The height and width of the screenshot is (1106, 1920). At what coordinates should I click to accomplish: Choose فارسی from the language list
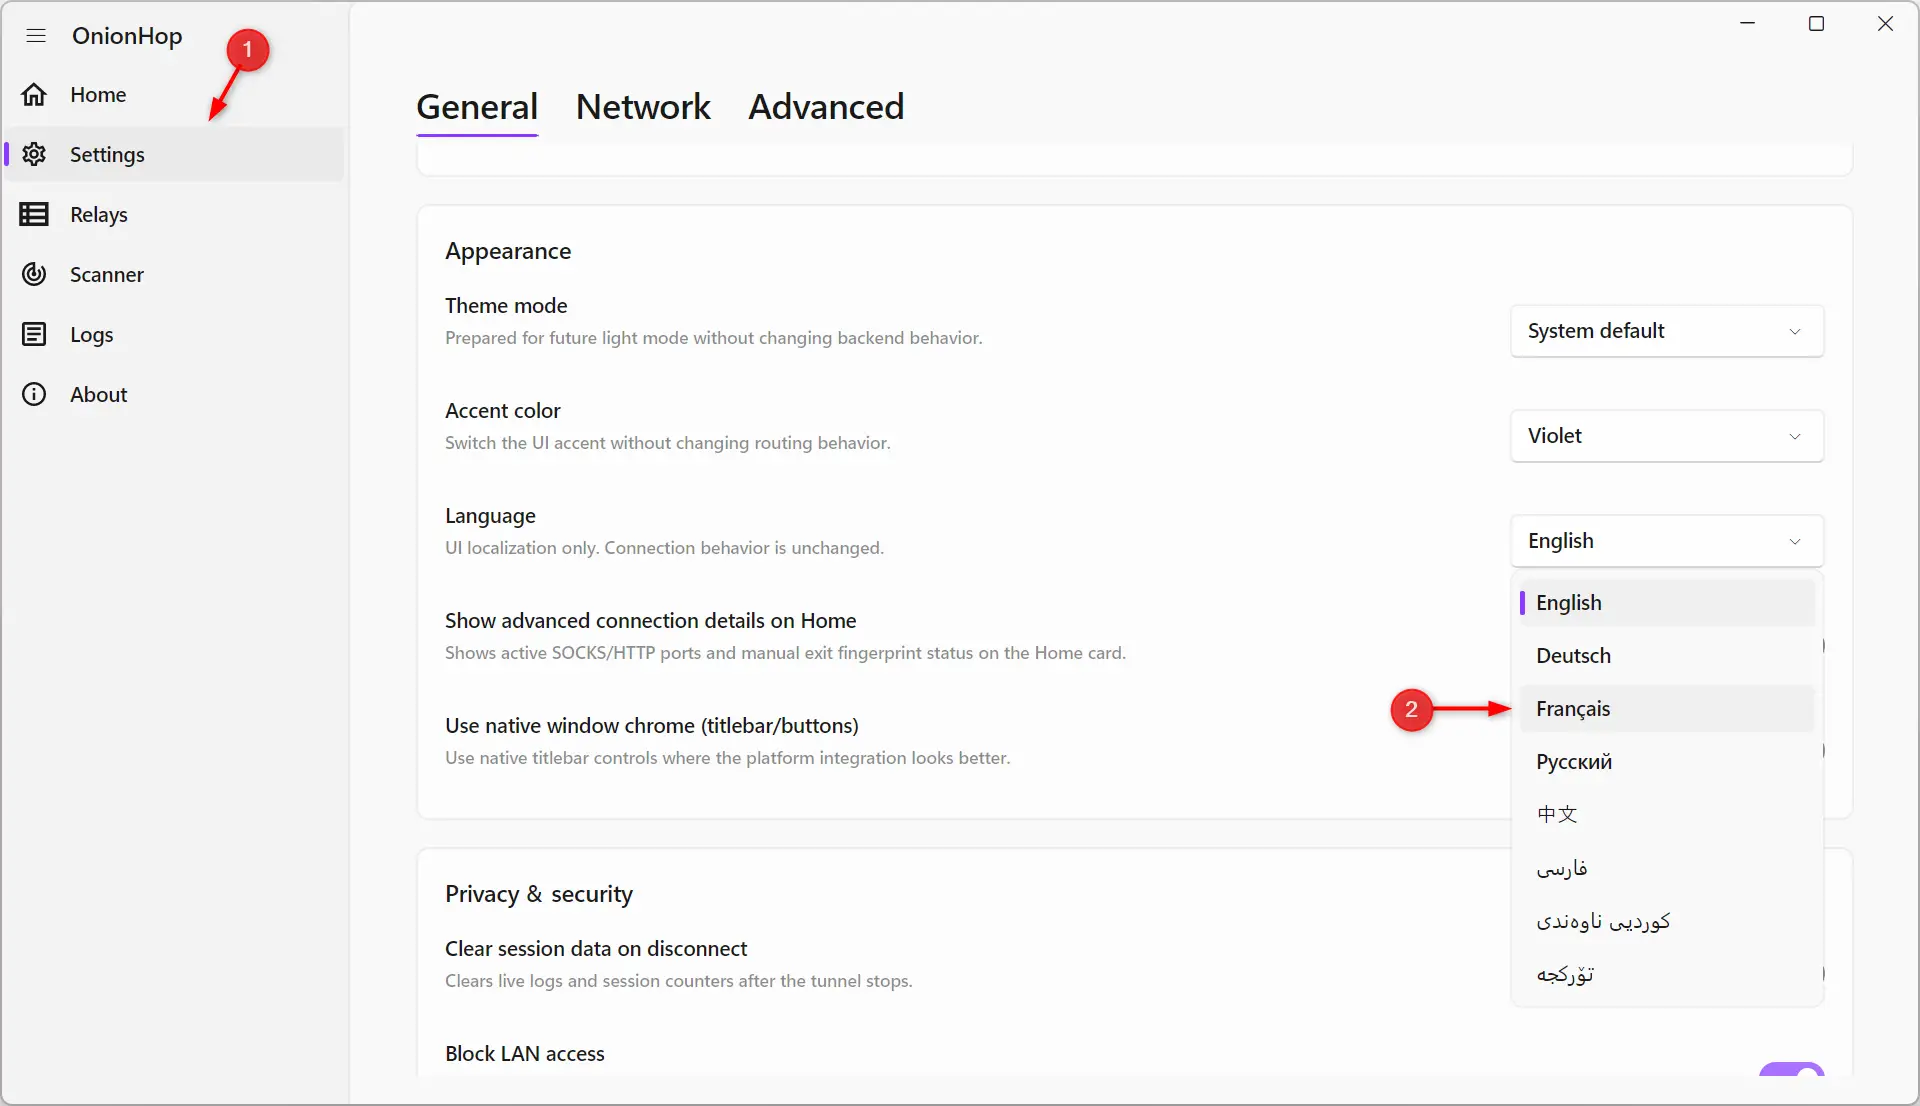click(1667, 868)
